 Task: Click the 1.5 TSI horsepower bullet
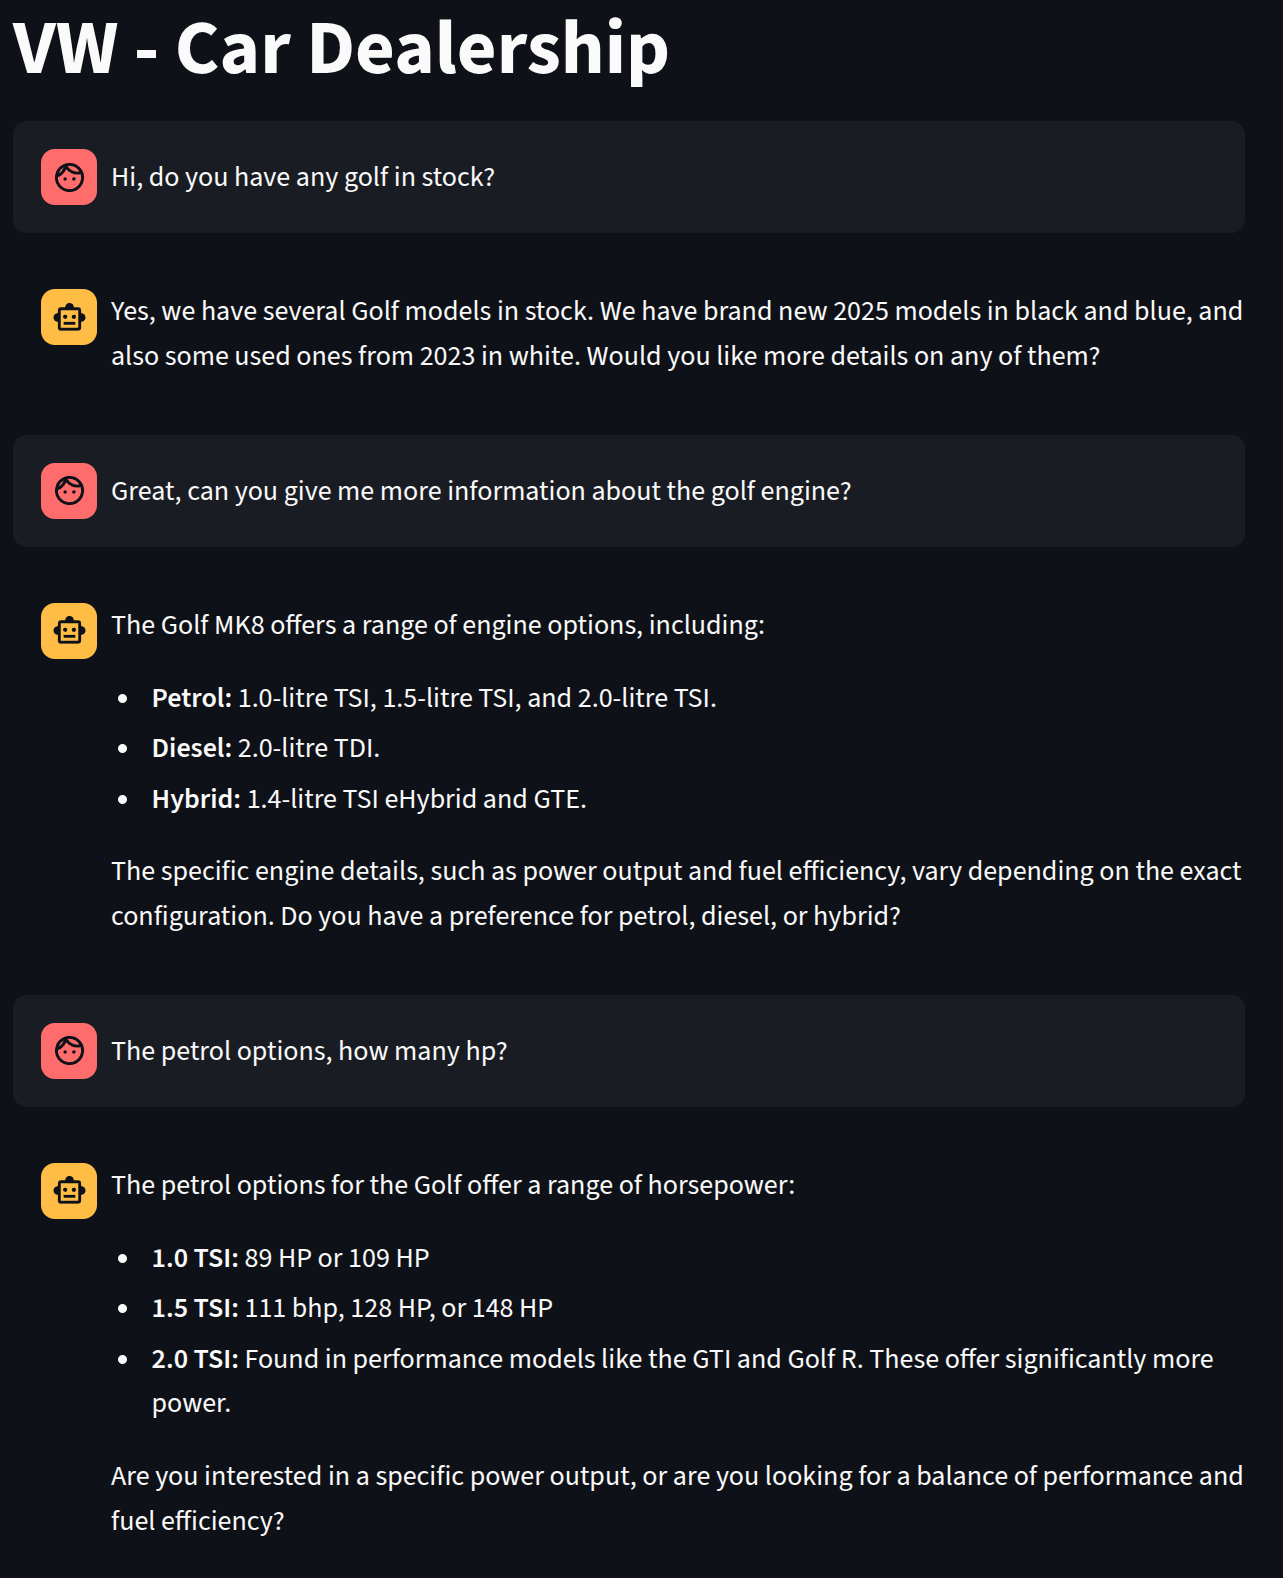[351, 1308]
